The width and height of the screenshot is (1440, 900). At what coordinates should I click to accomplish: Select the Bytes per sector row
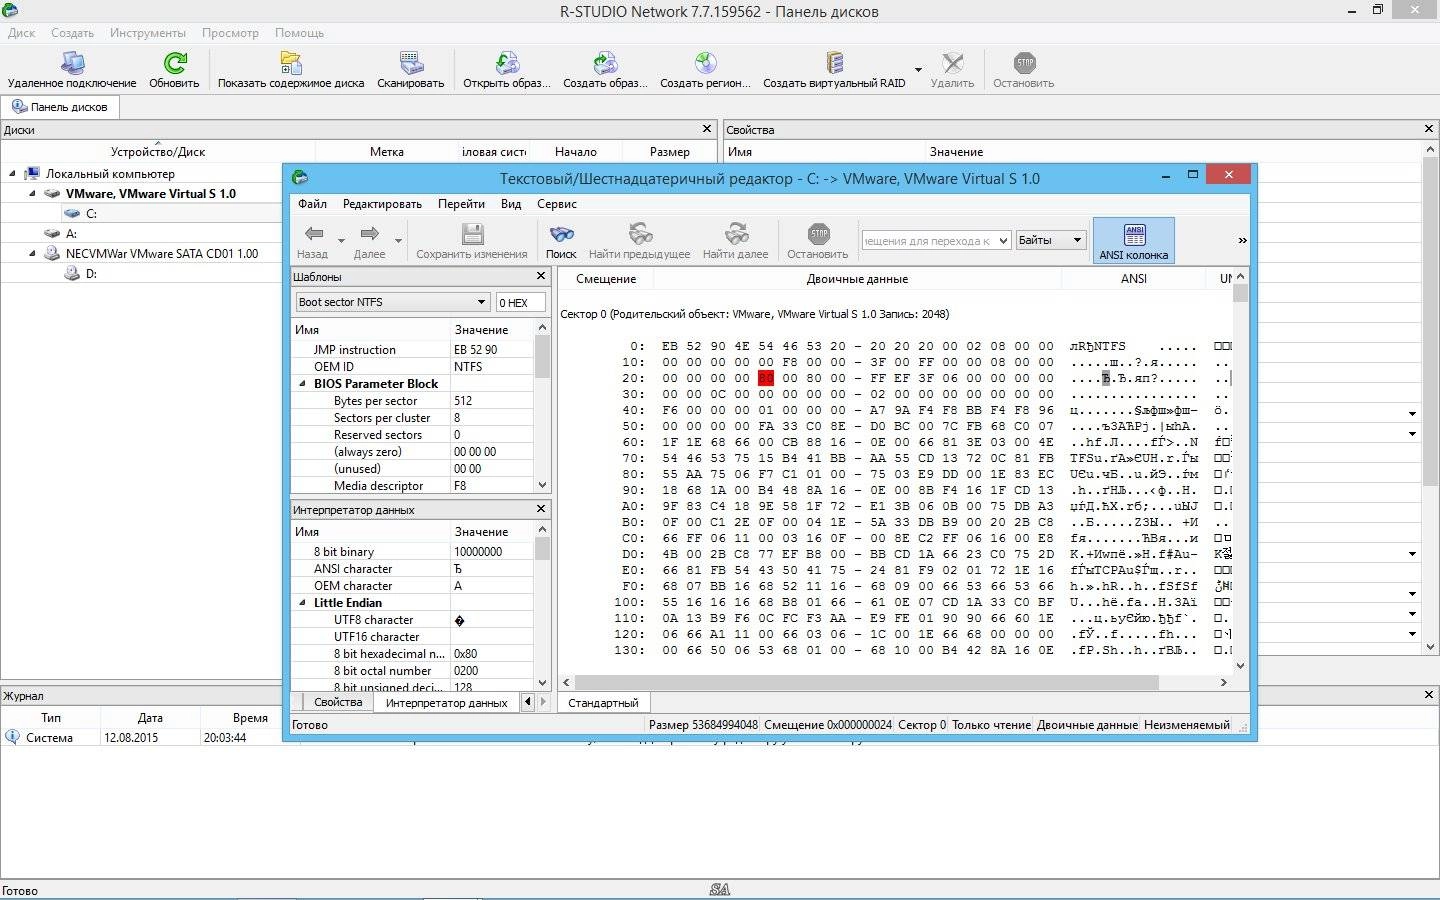pyautogui.click(x=412, y=401)
